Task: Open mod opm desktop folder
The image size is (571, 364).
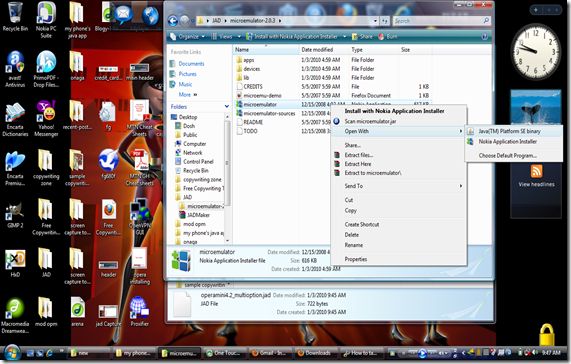Action: [x=46, y=311]
